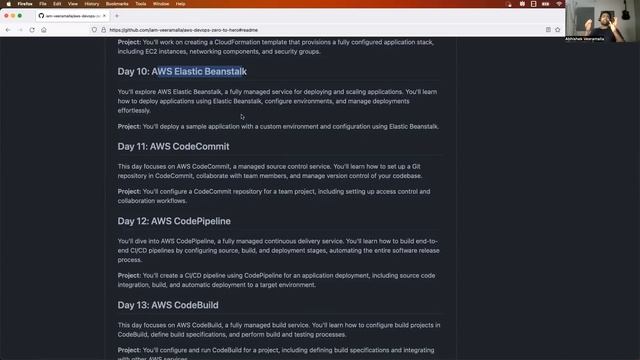640x360 pixels.
Task: Open the Firefox application menu
Action: pyautogui.click(x=25, y=4)
